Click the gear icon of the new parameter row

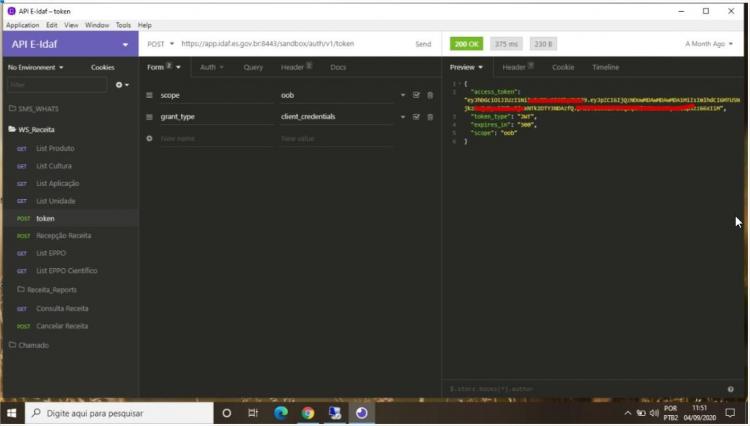tap(149, 138)
